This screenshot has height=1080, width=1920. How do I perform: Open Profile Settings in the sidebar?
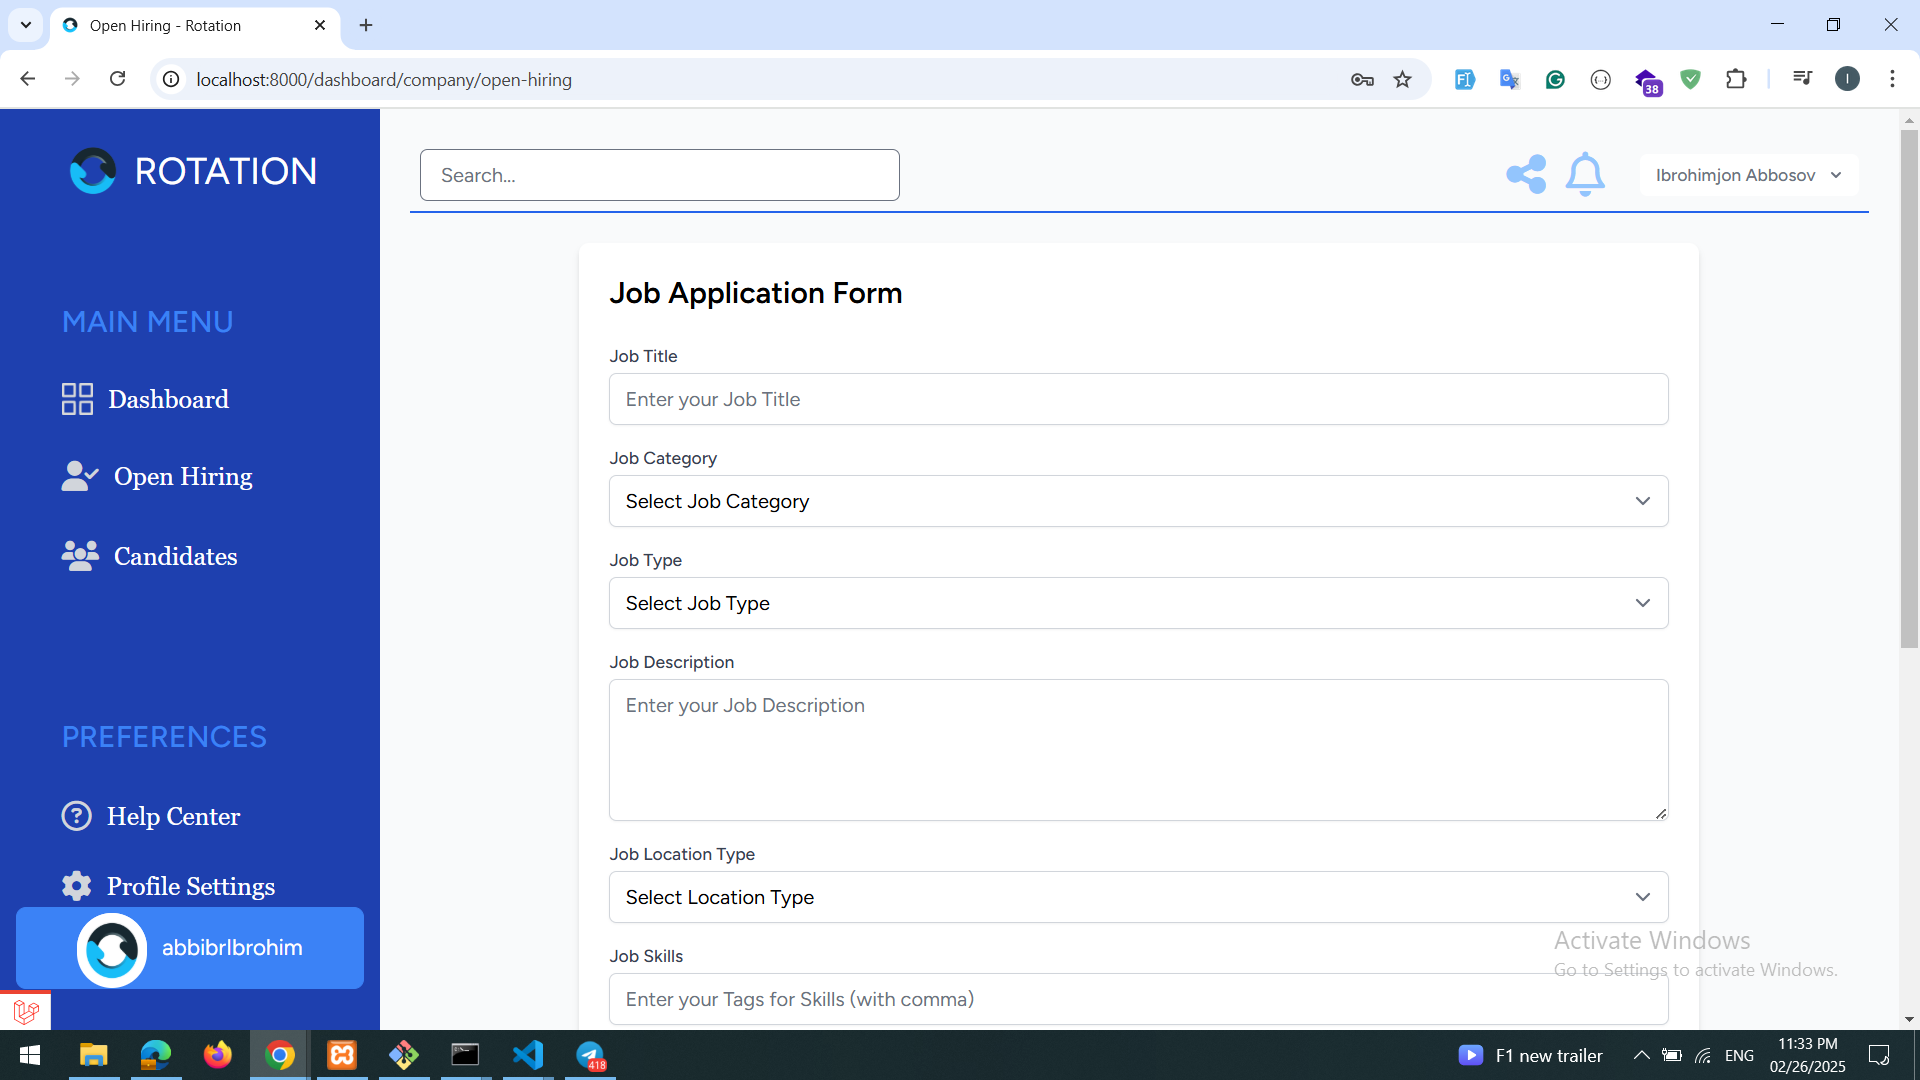(x=167, y=886)
